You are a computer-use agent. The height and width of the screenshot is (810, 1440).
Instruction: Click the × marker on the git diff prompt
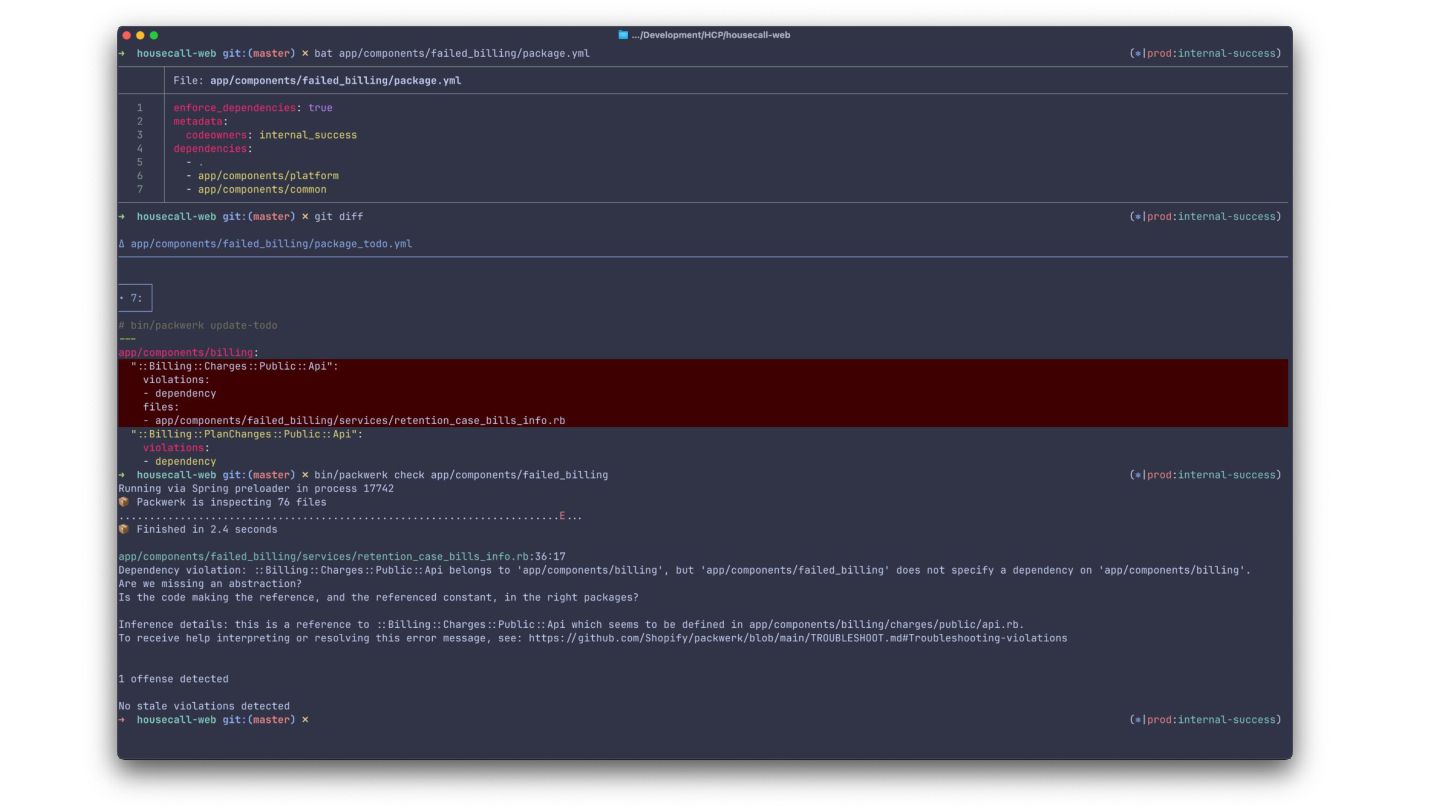305,217
